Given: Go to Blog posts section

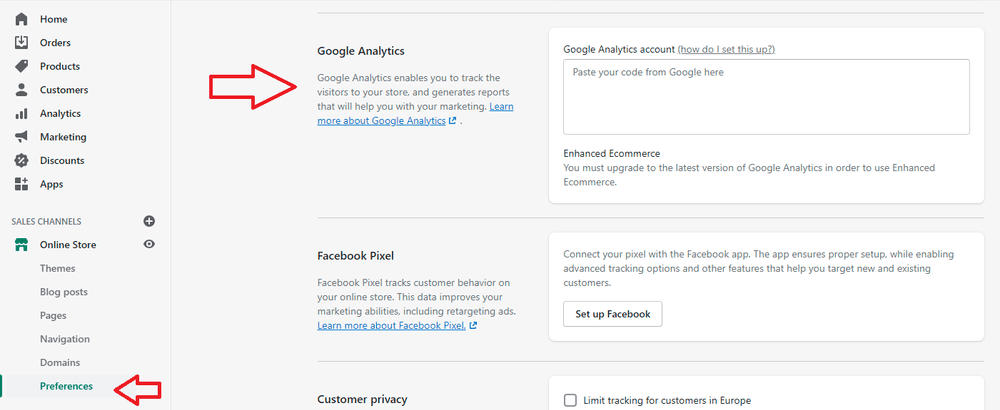Looking at the screenshot, I should (x=63, y=292).
